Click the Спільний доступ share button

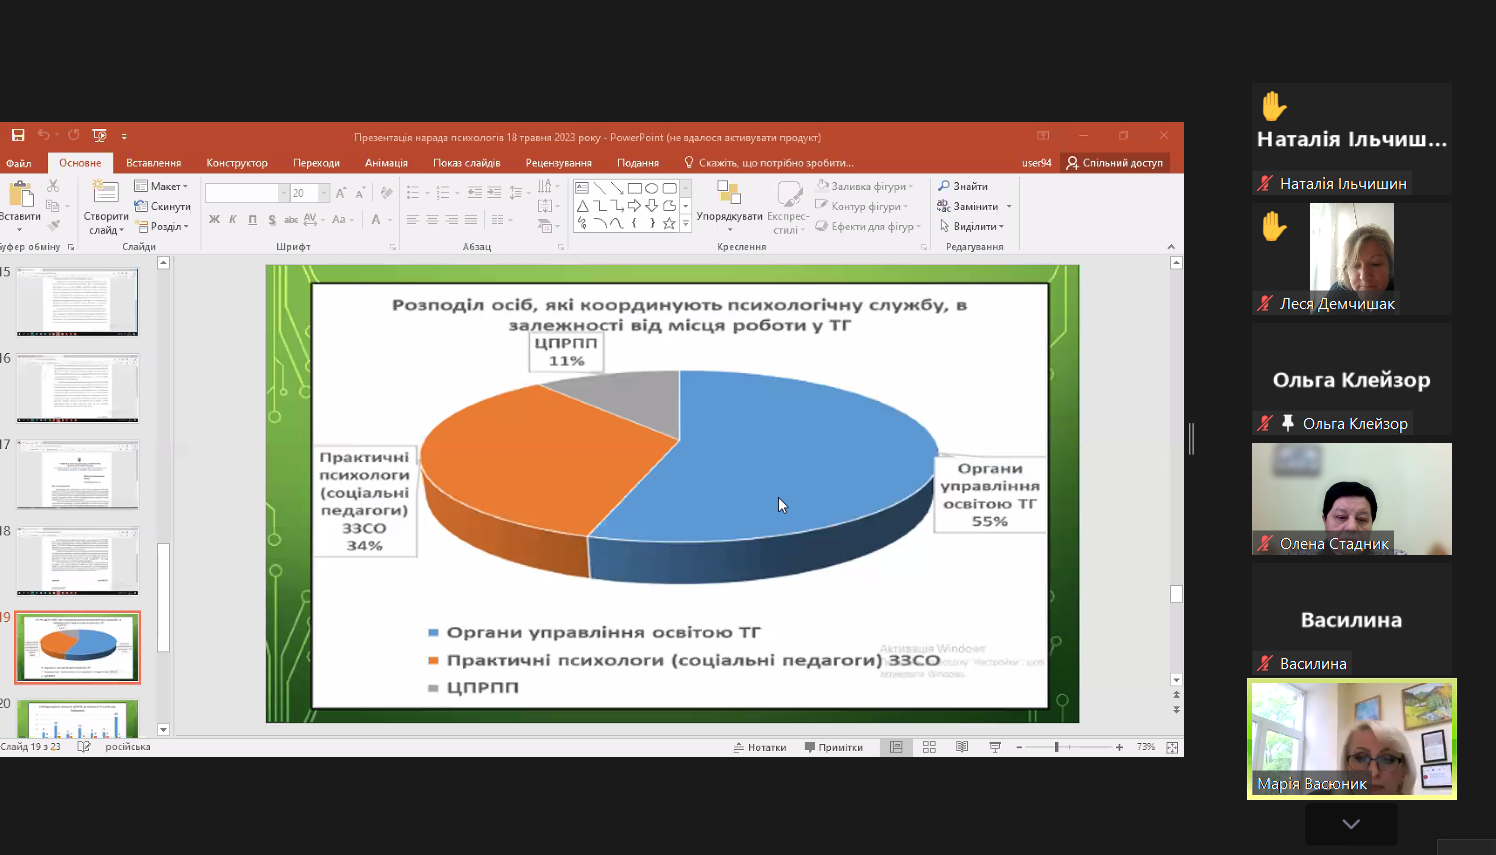1114,163
